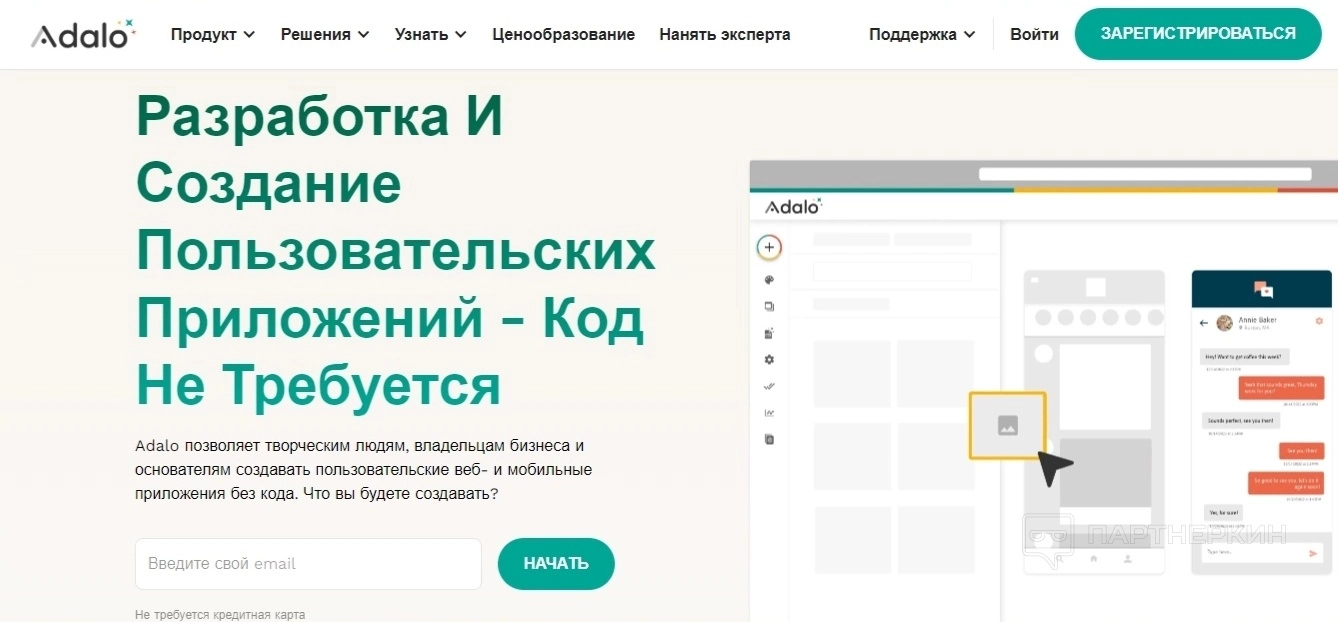1338x622 pixels.
Task: Click the text 'Не требуется кредитная карта'
Action: [x=220, y=615]
